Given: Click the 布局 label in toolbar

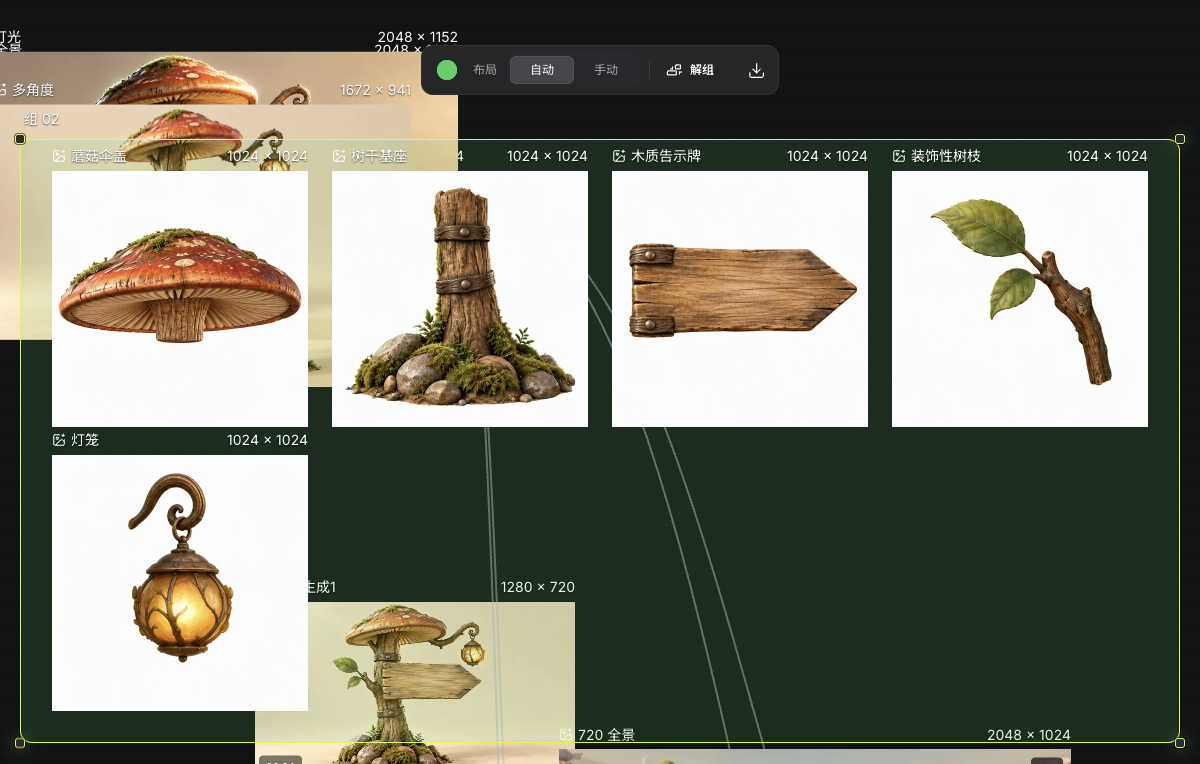Looking at the screenshot, I should [484, 70].
